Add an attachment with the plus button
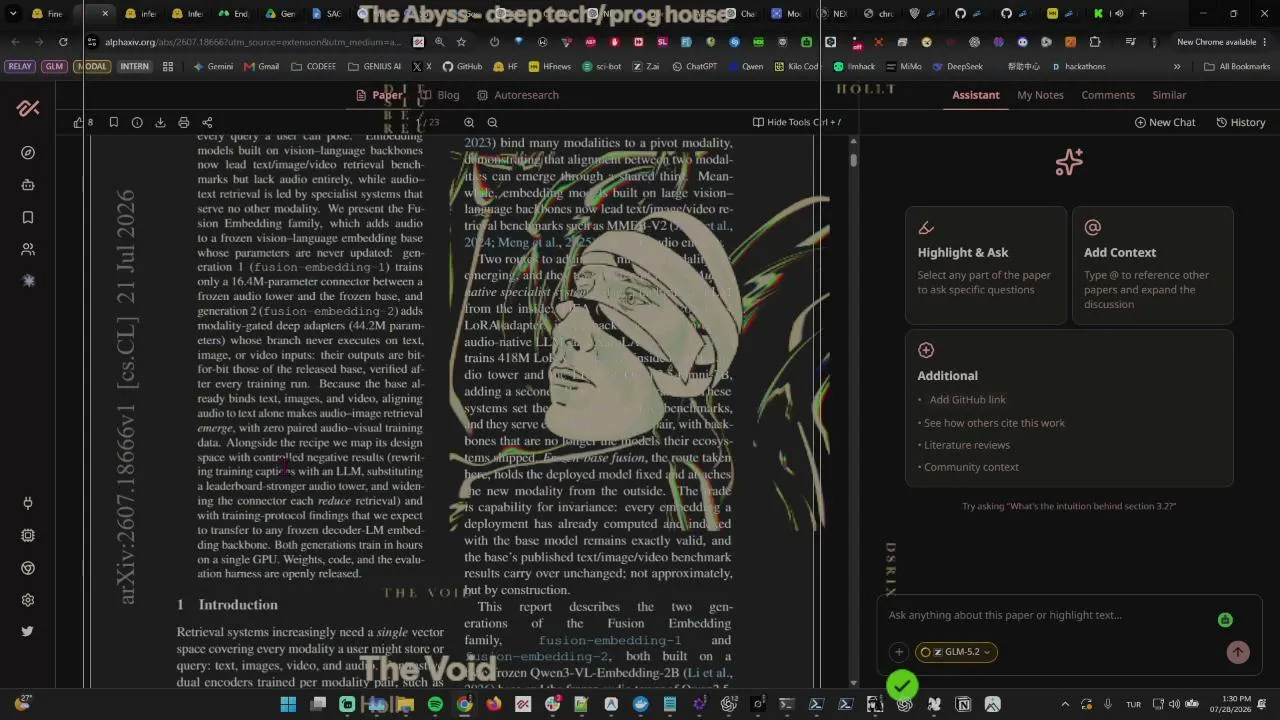The height and width of the screenshot is (720, 1280). 898,652
